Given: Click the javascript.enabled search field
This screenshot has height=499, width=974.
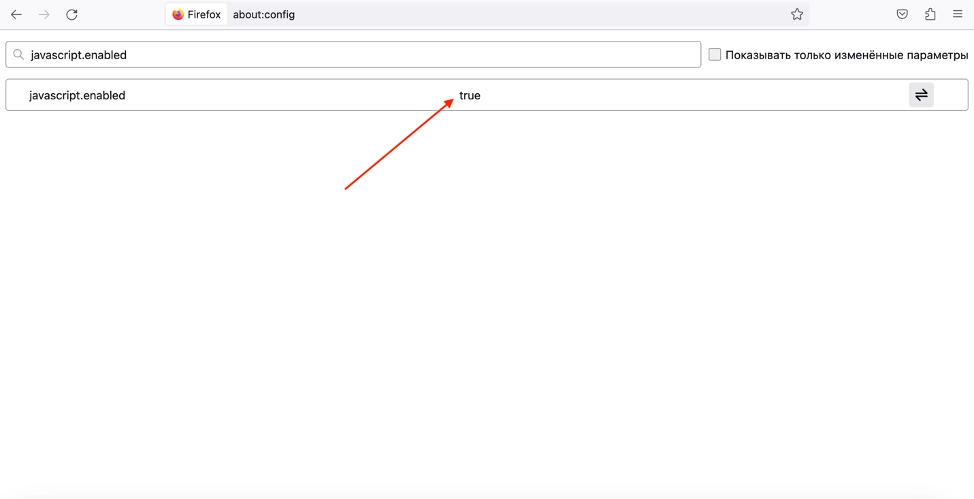Looking at the screenshot, I should (353, 55).
